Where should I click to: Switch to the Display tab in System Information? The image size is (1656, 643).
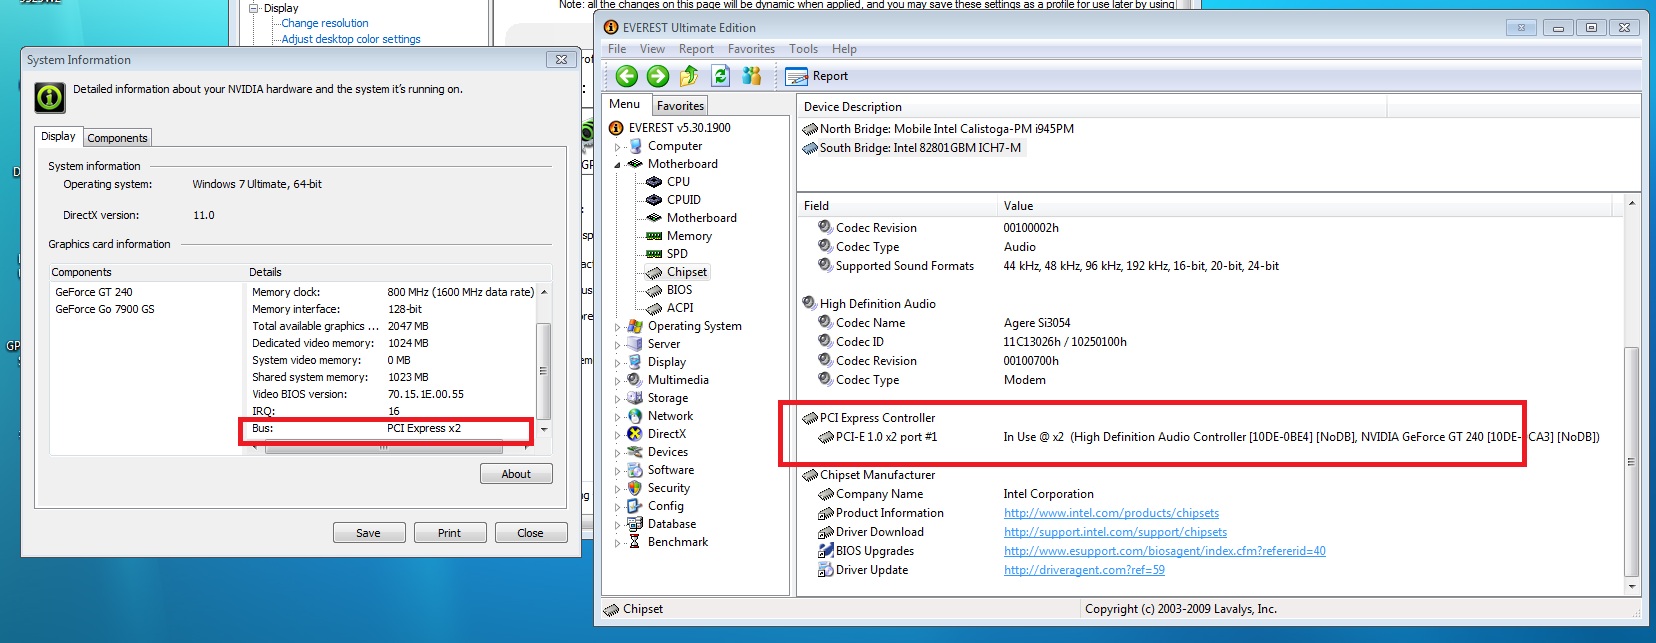coord(58,136)
